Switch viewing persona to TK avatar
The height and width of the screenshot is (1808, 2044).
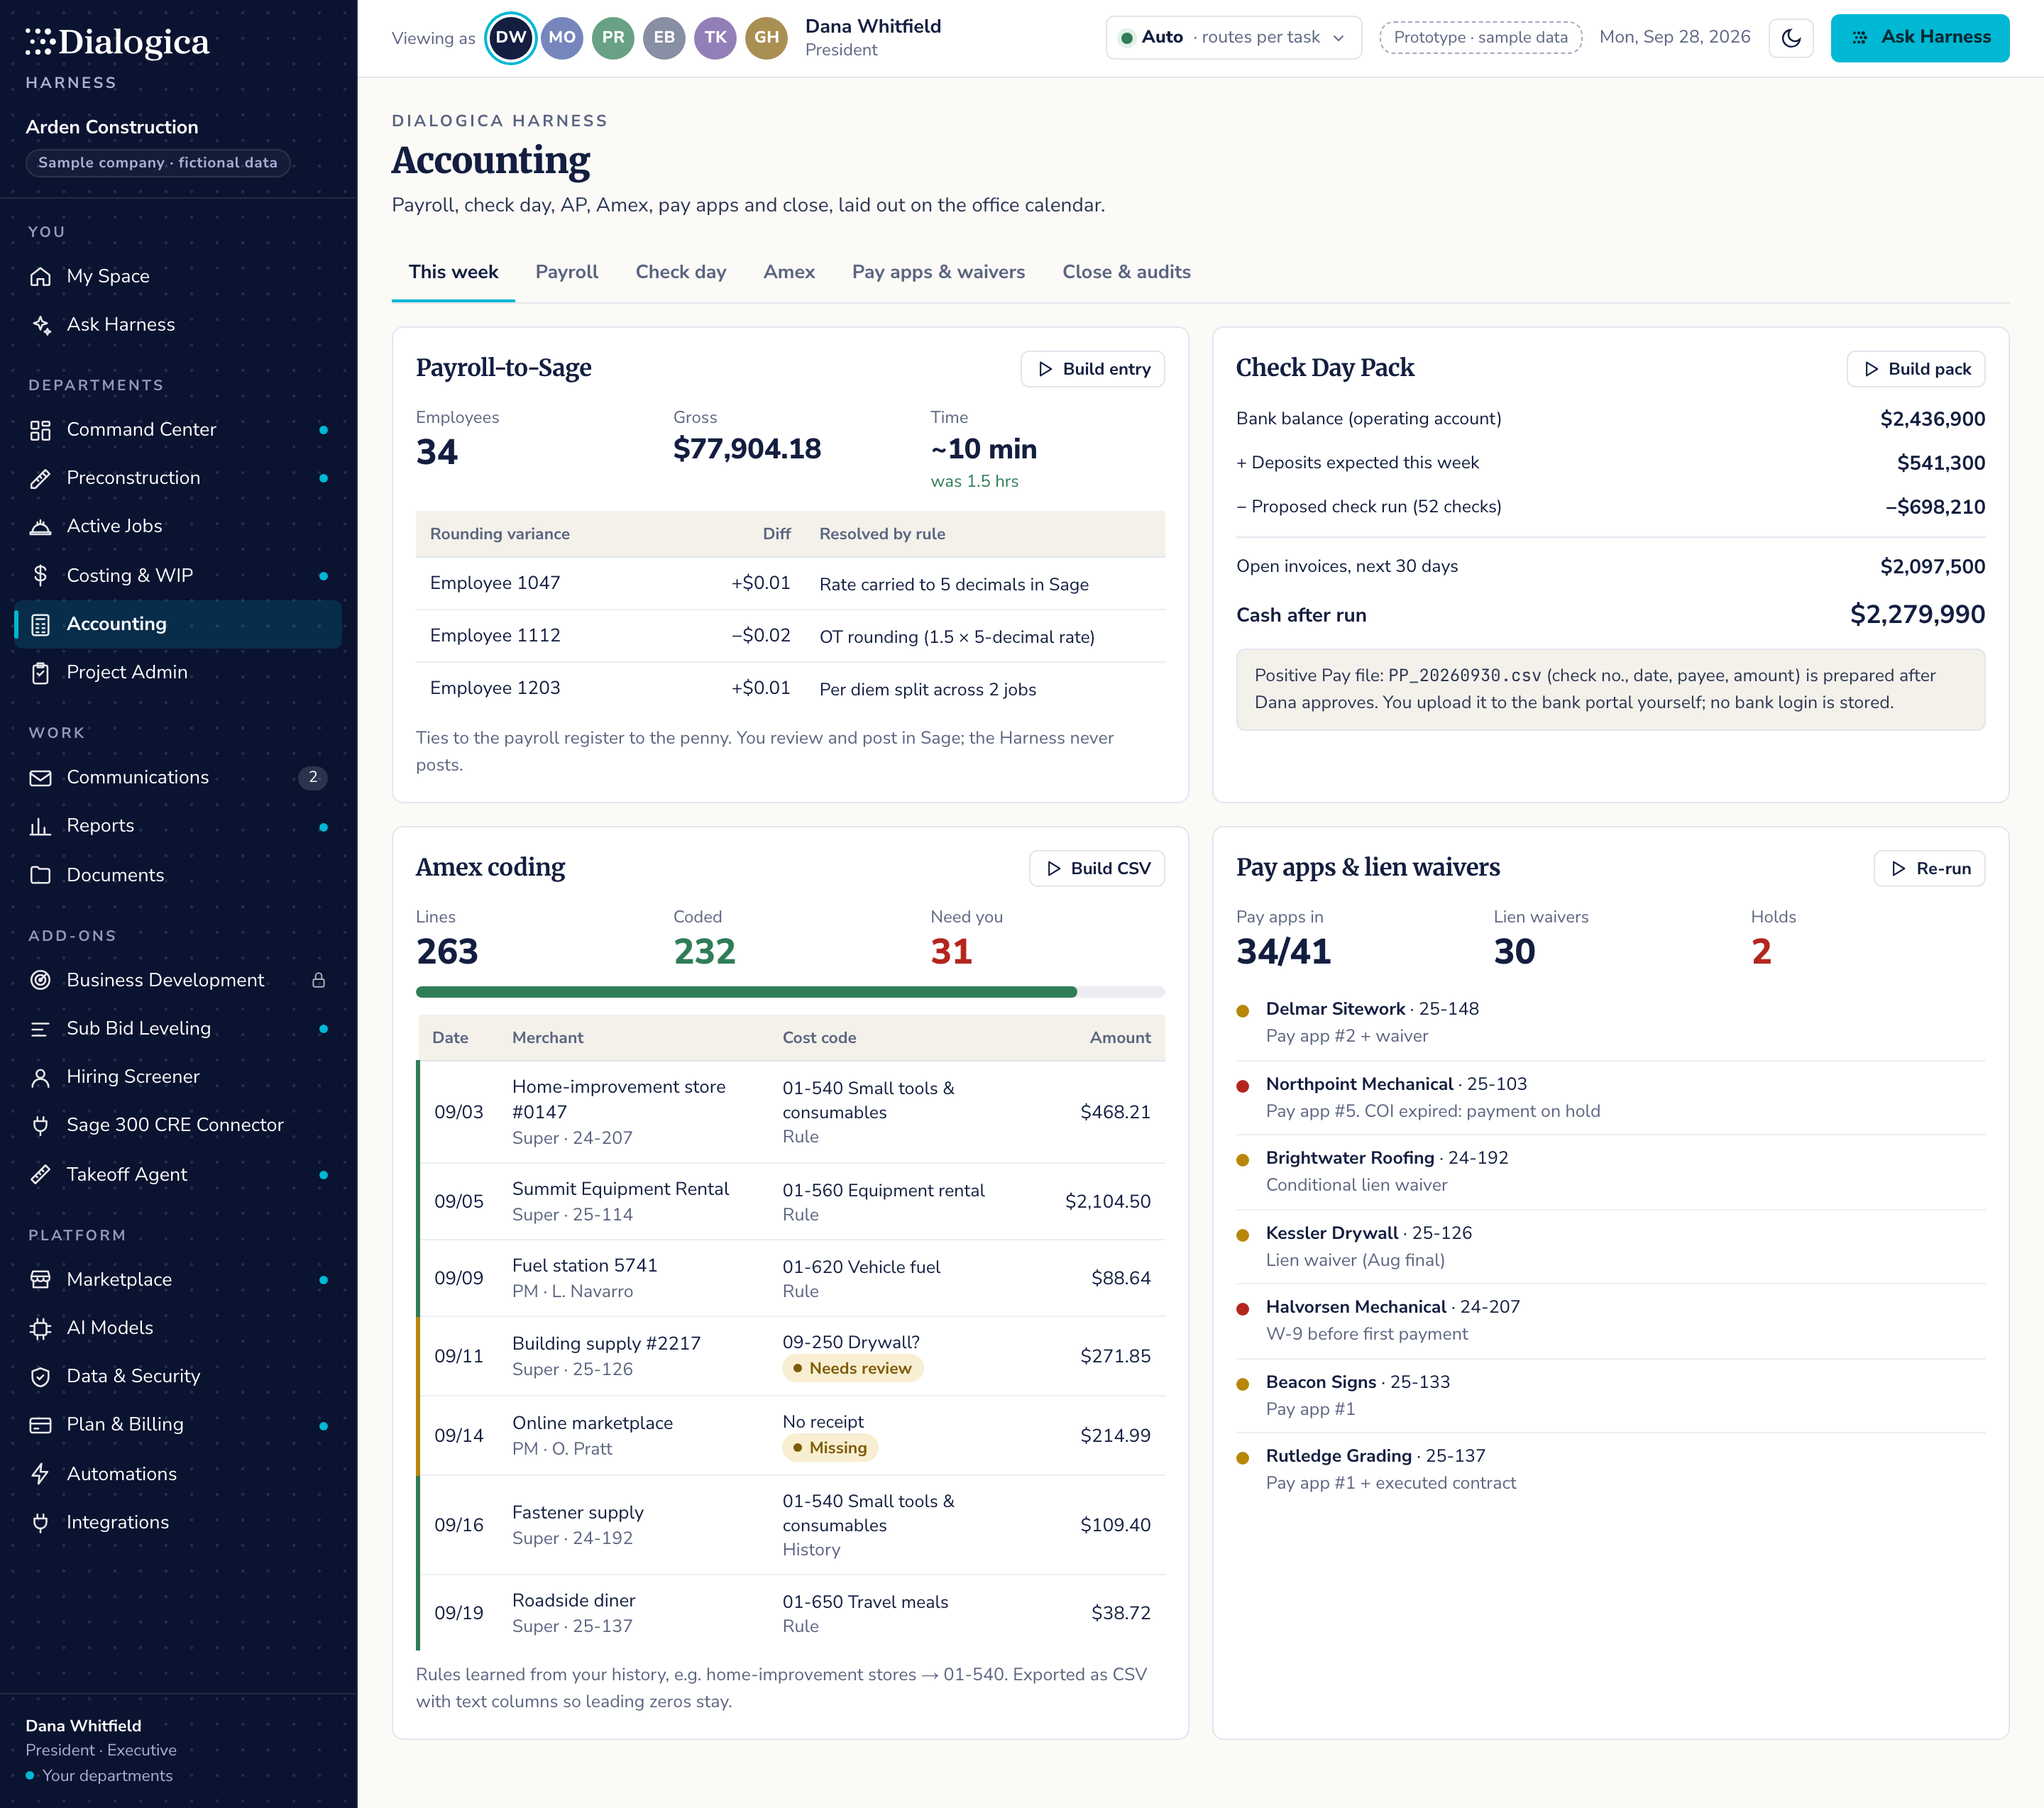point(715,38)
